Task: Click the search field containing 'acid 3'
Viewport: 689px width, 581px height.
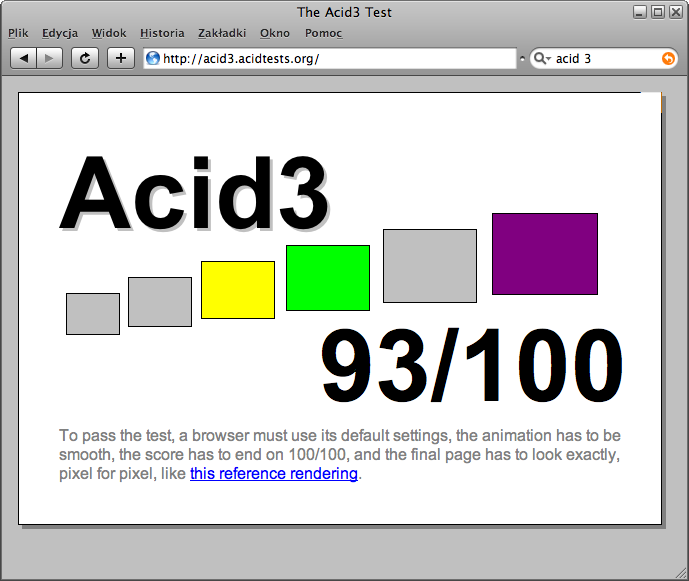Action: (x=604, y=58)
